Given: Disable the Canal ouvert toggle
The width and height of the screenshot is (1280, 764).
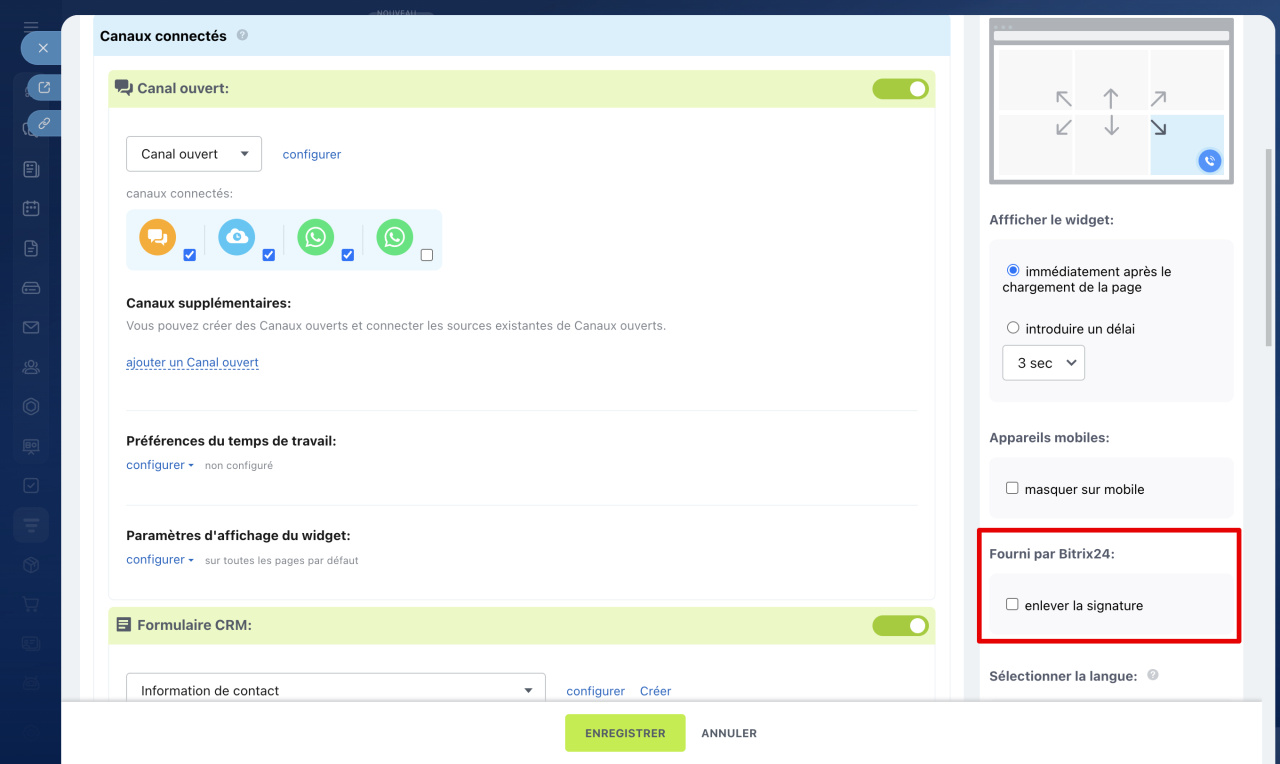Looking at the screenshot, I should tap(900, 89).
